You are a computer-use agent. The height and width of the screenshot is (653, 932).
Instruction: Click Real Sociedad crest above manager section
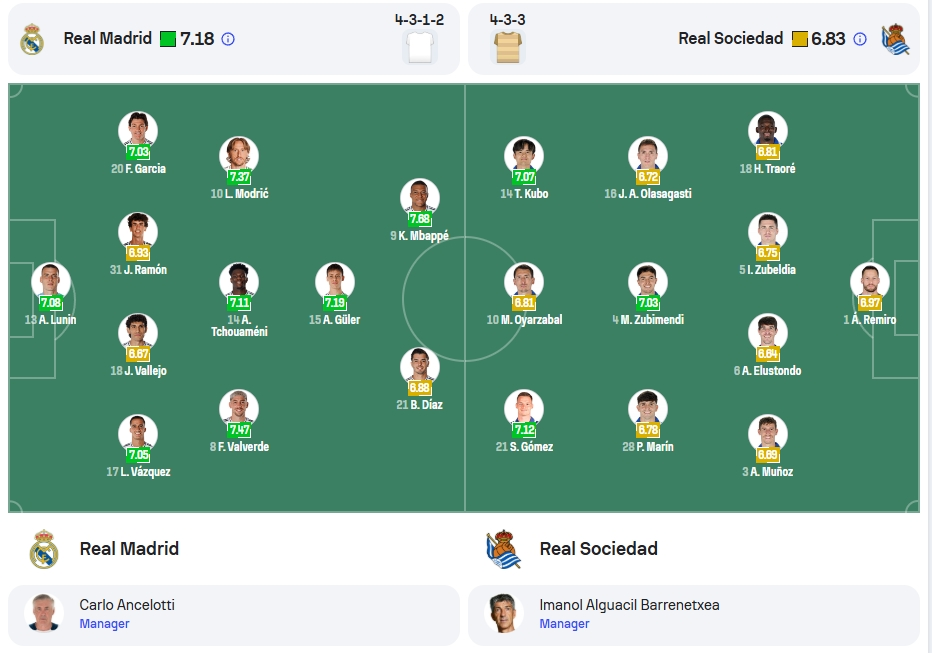(x=503, y=548)
